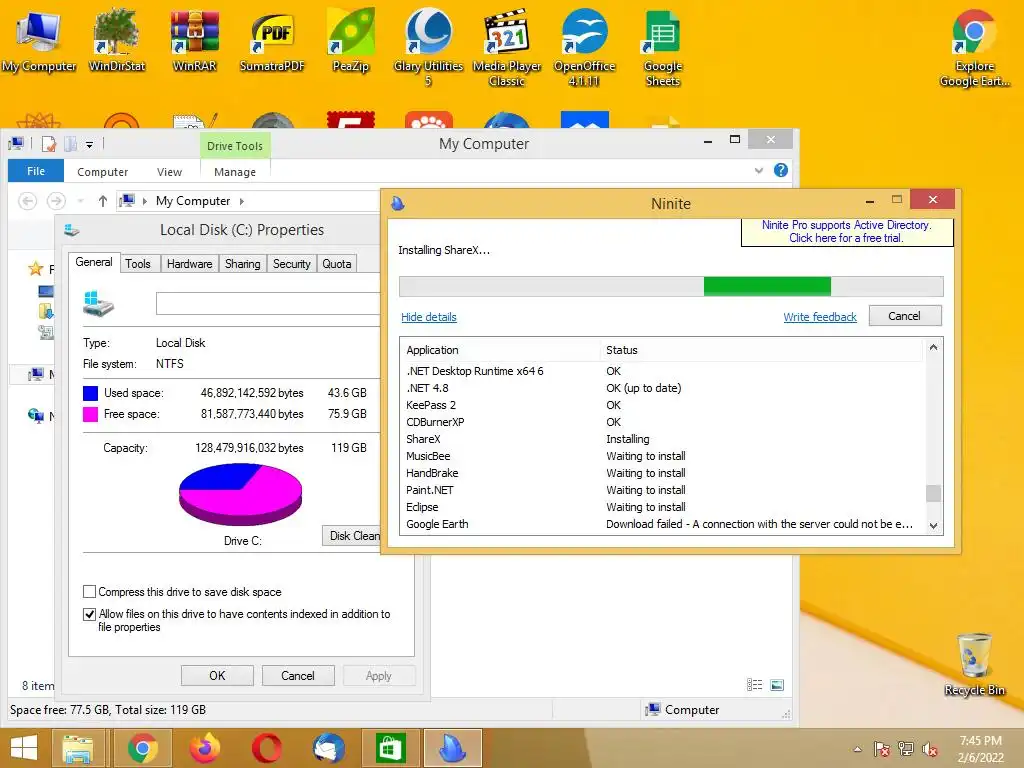The width and height of the screenshot is (1024, 768).
Task: Open the Explore Google Earth shortcut
Action: (x=974, y=47)
